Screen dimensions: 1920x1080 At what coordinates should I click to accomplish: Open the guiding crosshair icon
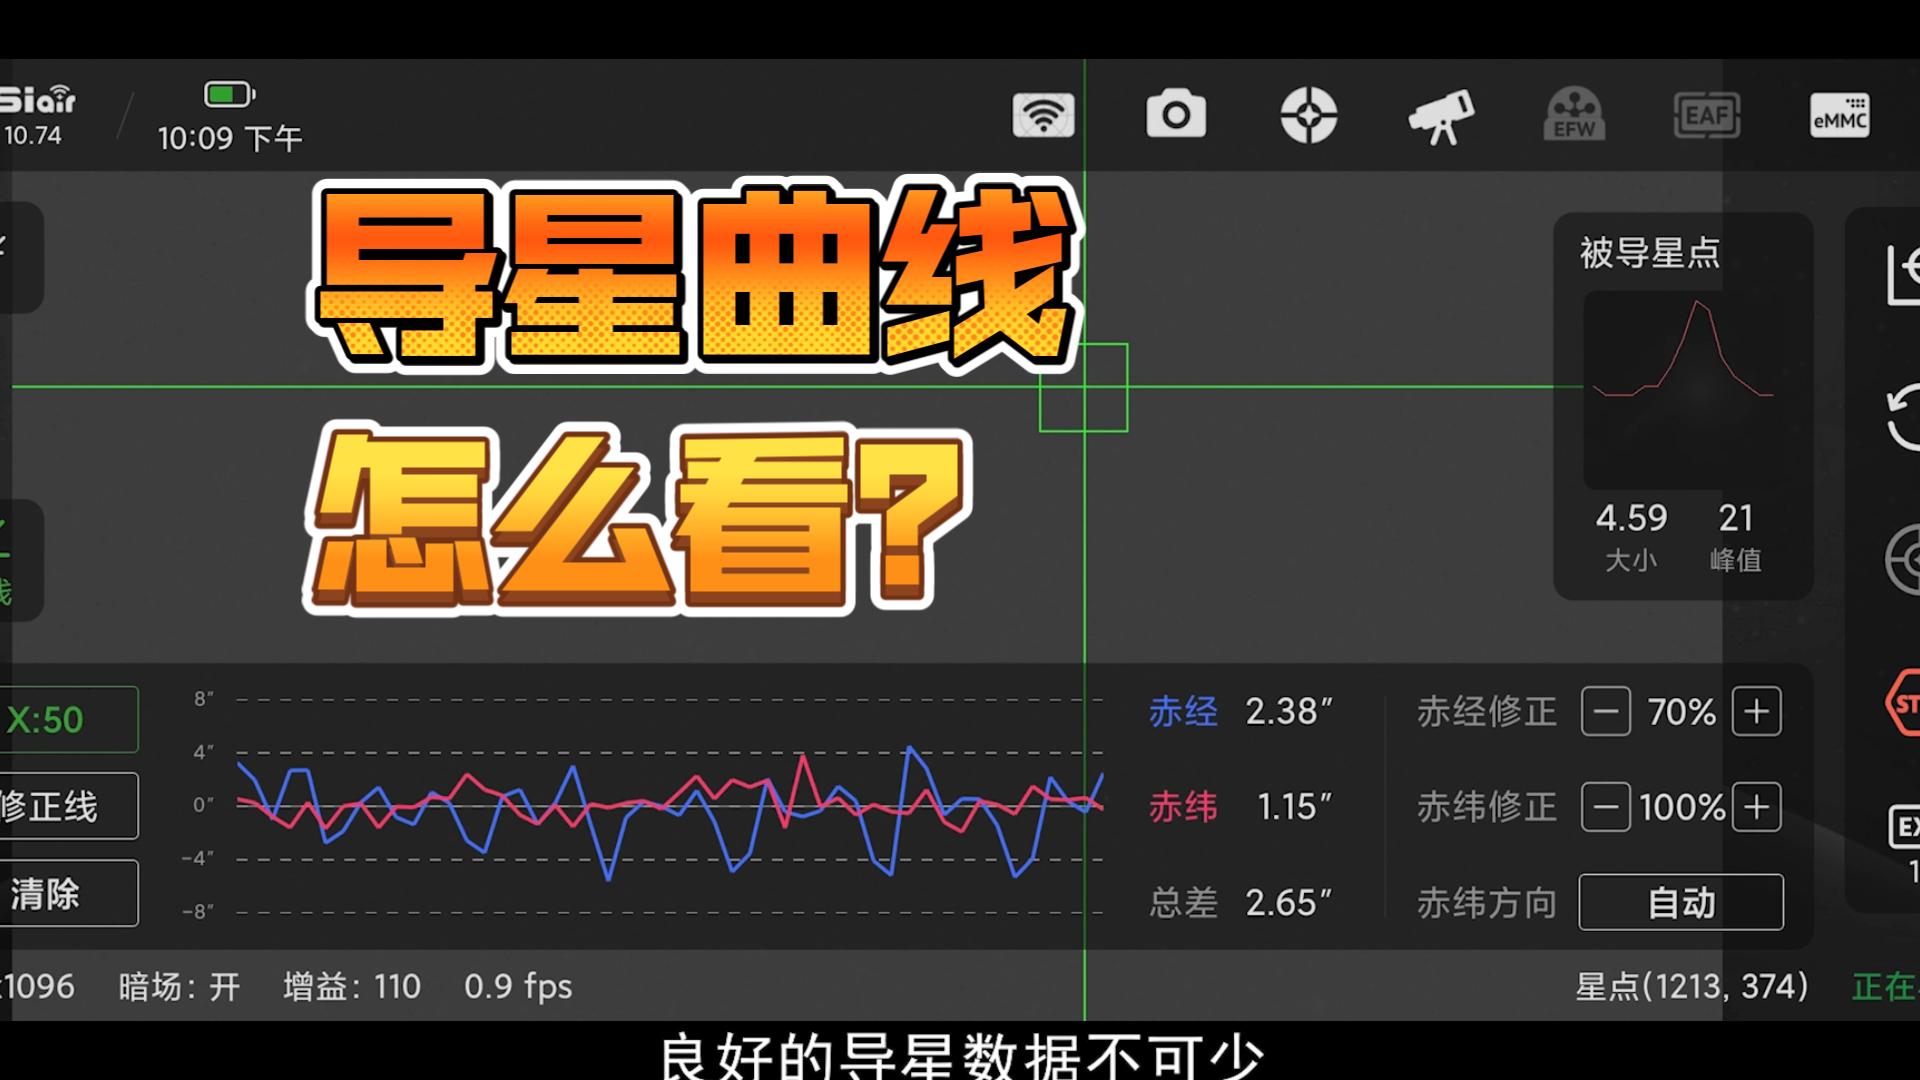click(x=1309, y=115)
